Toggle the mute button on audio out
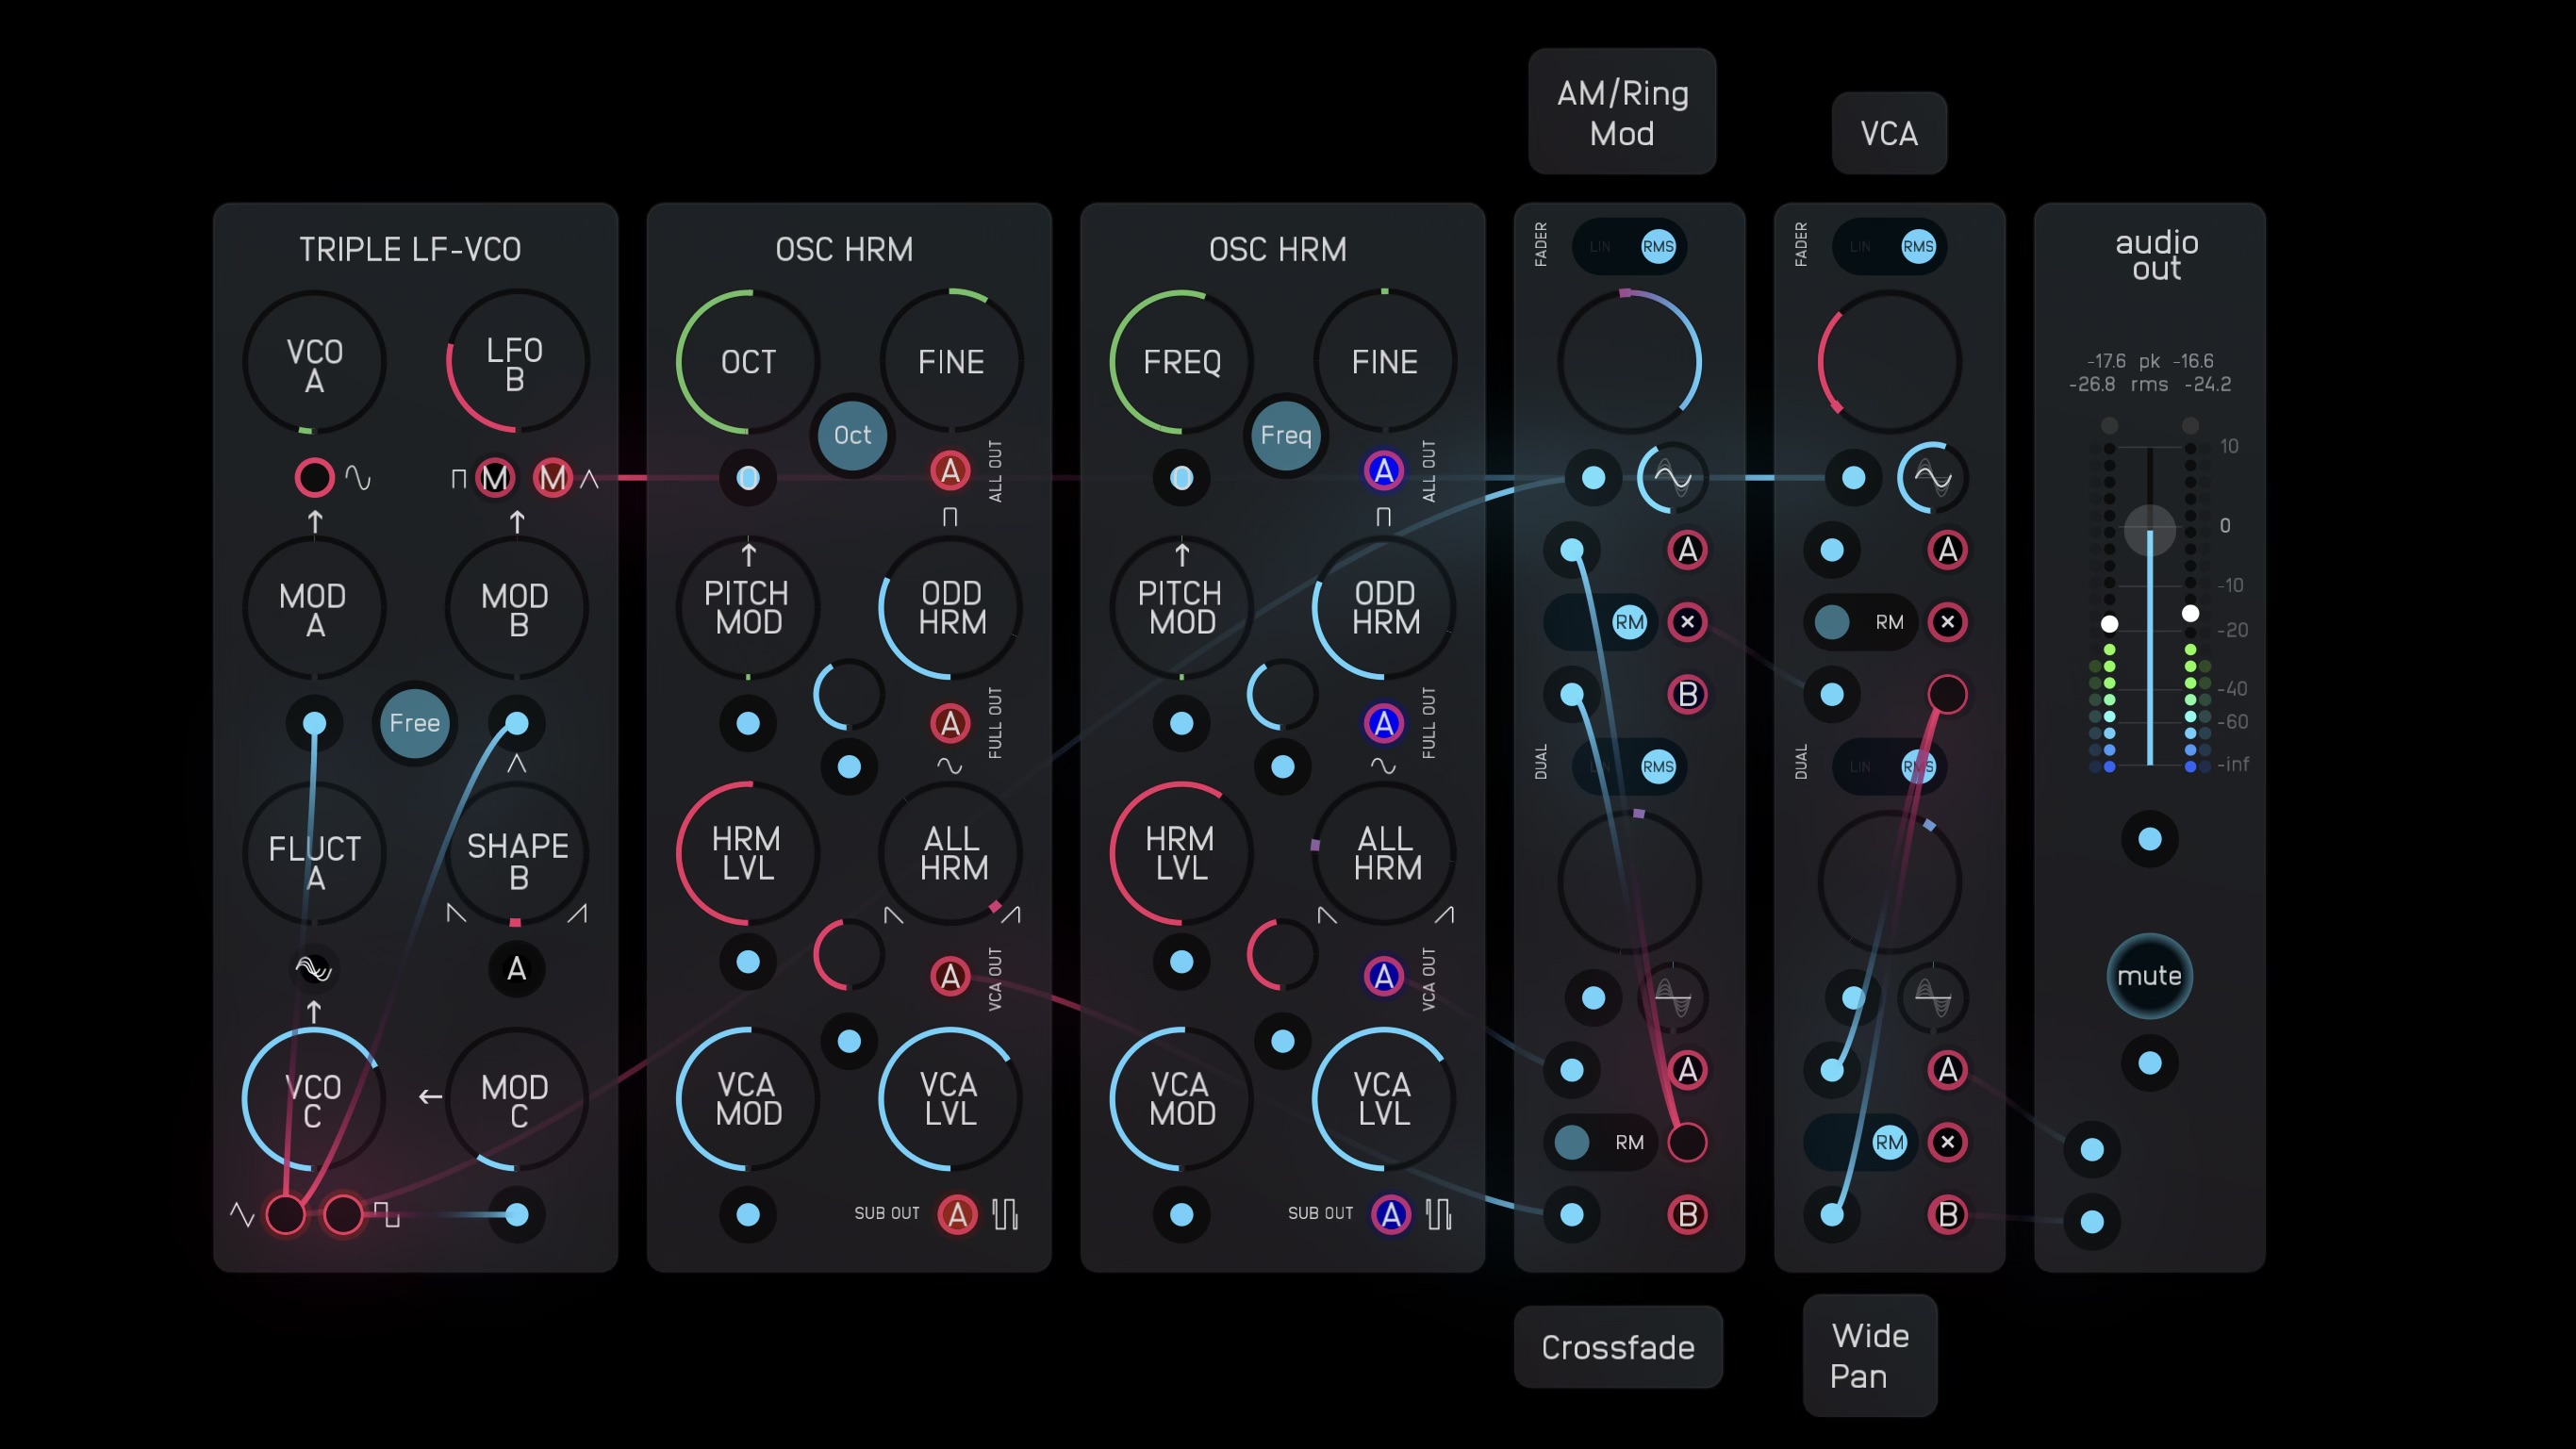This screenshot has width=2576, height=1449. 2149,976
